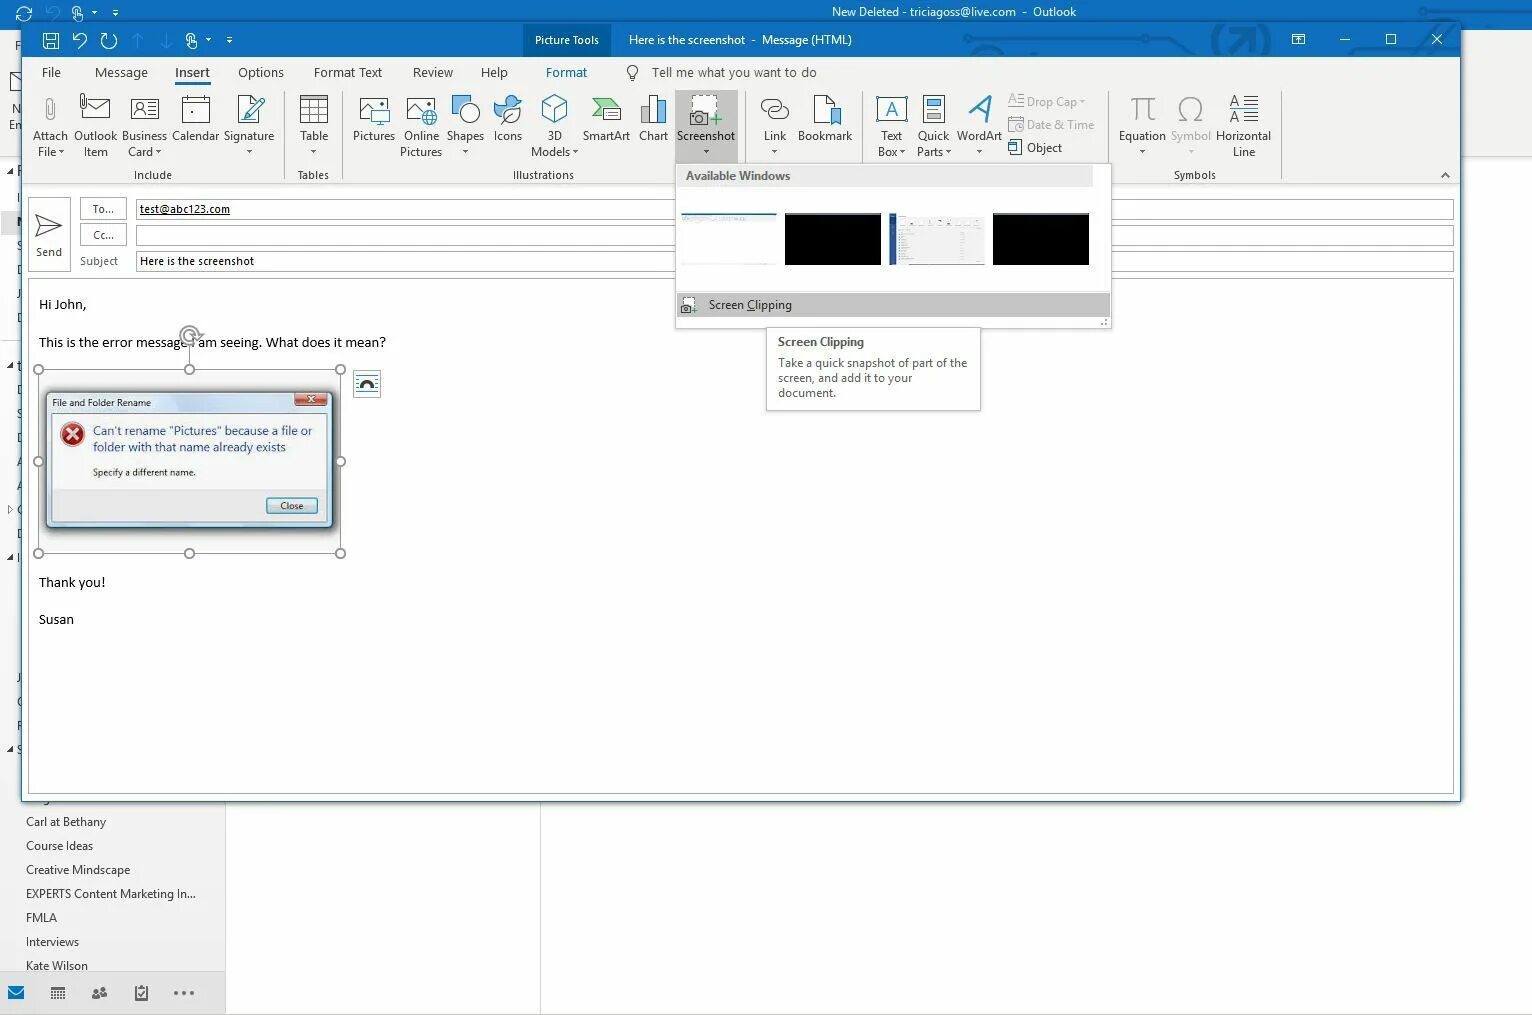1532x1015 pixels.
Task: Switch to the Review tab
Action: click(x=433, y=72)
